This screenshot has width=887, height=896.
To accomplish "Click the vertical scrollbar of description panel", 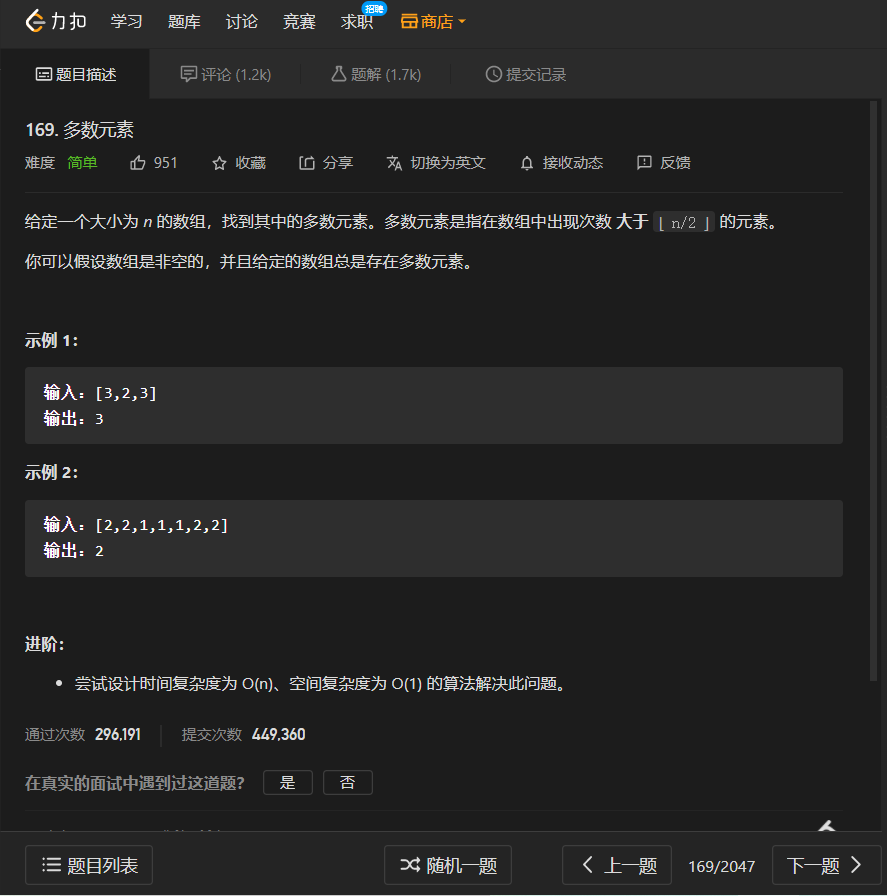I will pyautogui.click(x=873, y=391).
